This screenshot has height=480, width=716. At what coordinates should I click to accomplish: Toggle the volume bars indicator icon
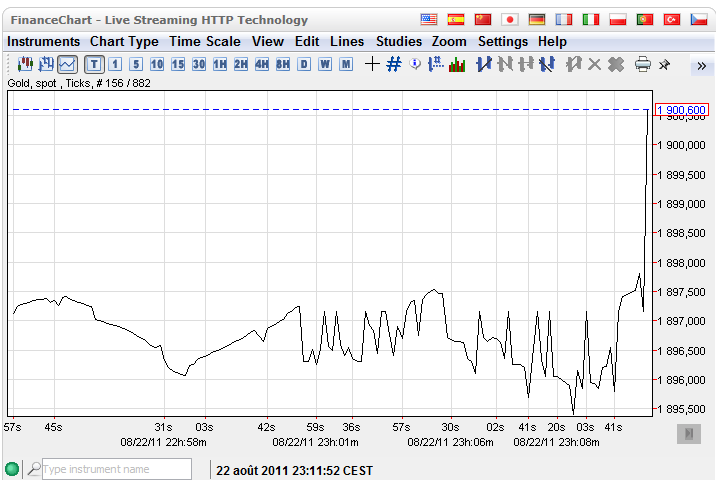click(x=457, y=64)
